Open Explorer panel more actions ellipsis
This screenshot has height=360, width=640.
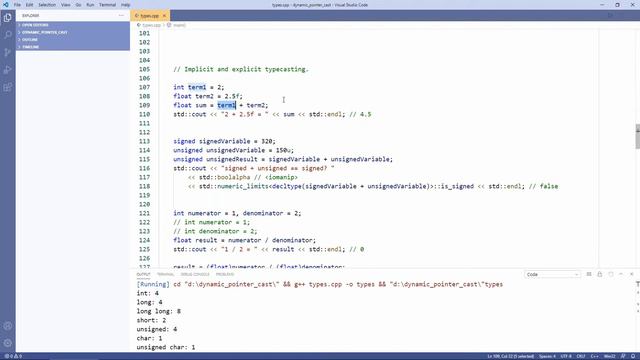coord(121,16)
